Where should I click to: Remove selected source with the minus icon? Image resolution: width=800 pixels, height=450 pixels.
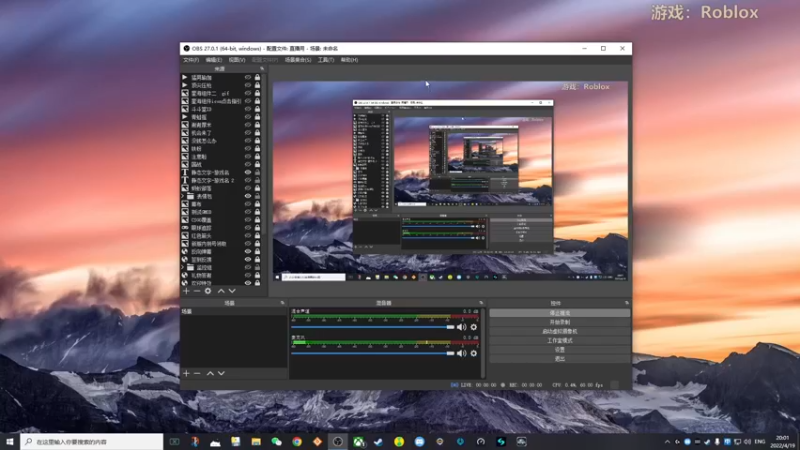click(197, 291)
